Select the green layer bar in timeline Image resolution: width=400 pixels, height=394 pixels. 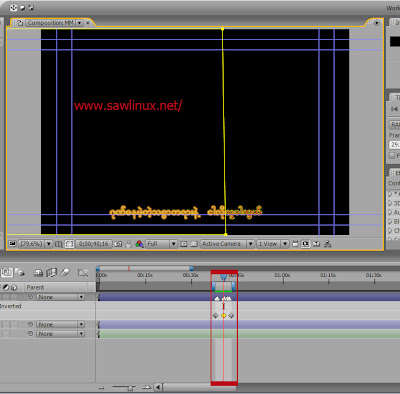point(249,334)
